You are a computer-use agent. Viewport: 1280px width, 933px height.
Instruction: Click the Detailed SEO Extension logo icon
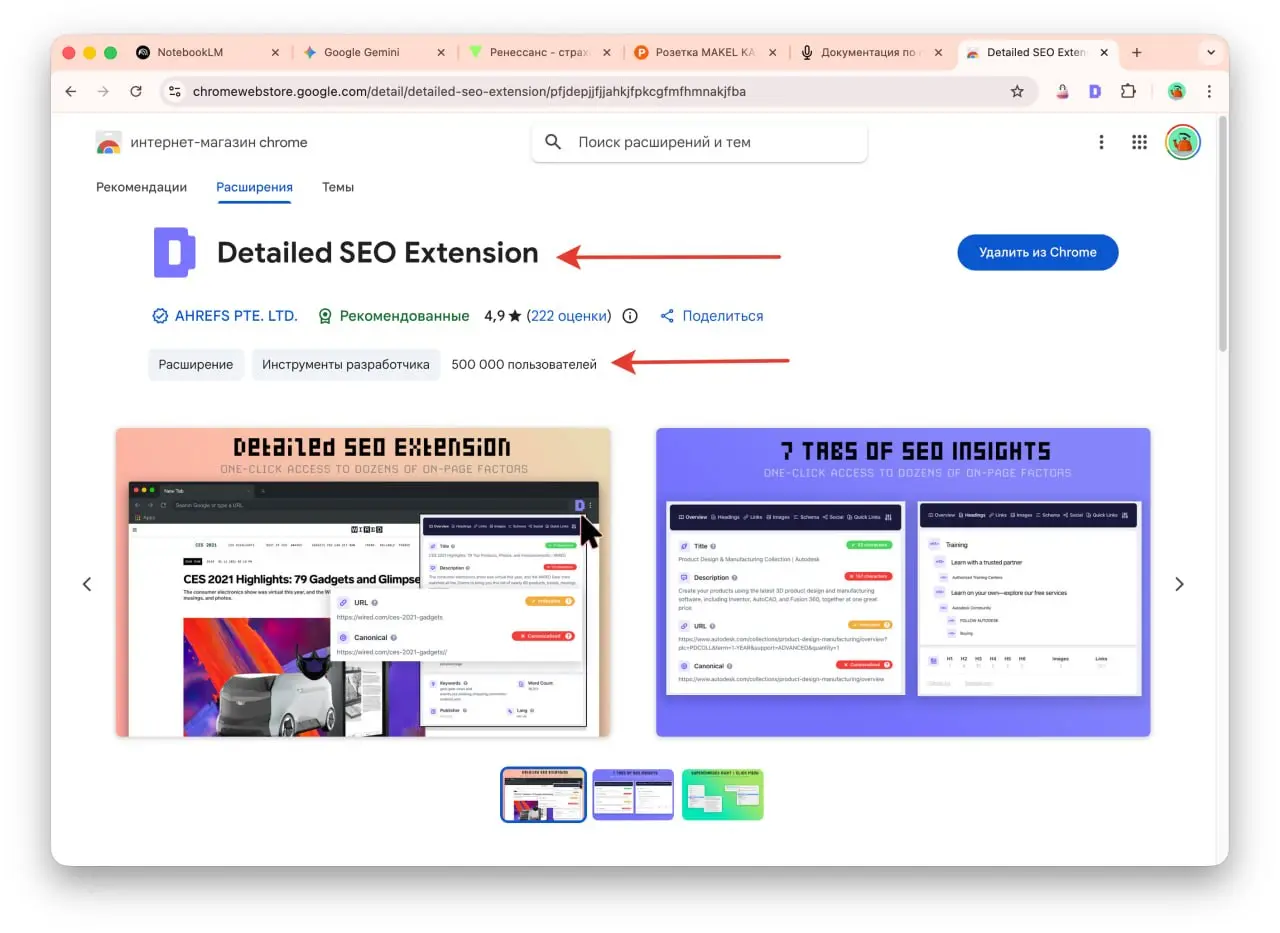point(174,253)
